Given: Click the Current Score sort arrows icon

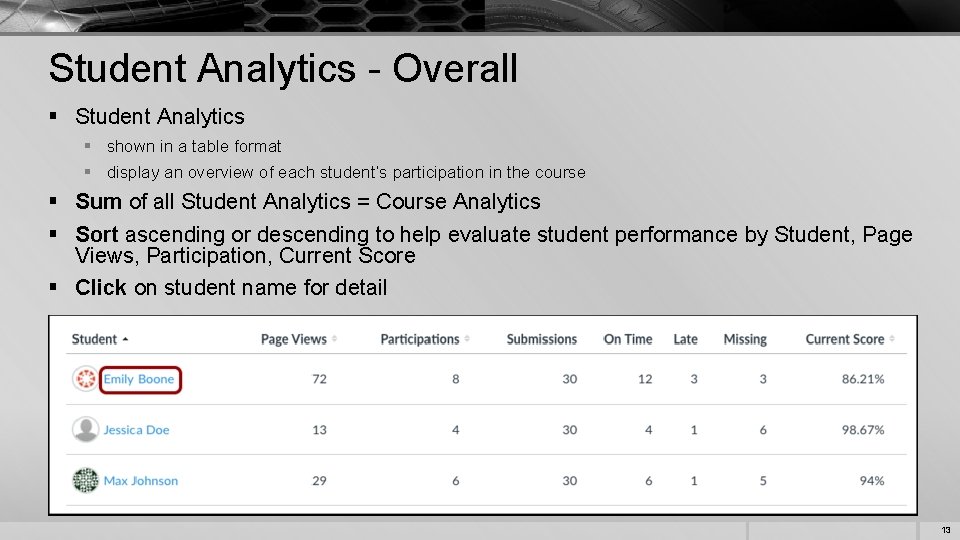Looking at the screenshot, I should (891, 339).
